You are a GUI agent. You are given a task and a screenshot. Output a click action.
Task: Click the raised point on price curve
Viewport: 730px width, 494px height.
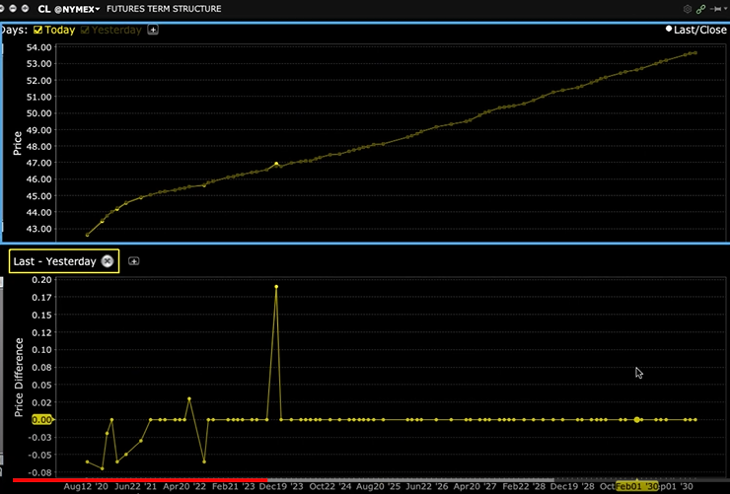coord(276,164)
